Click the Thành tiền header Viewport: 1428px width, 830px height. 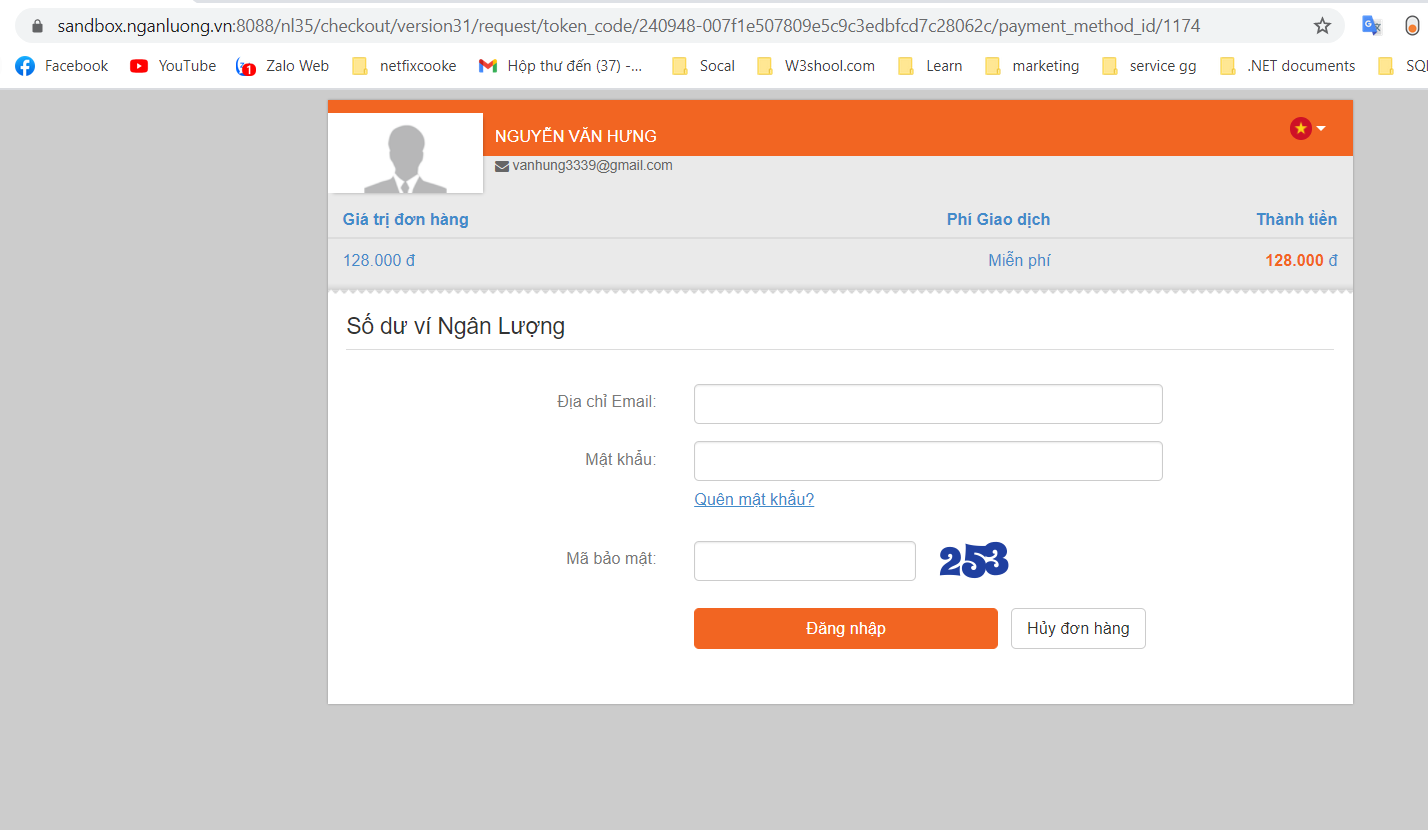pos(1296,219)
